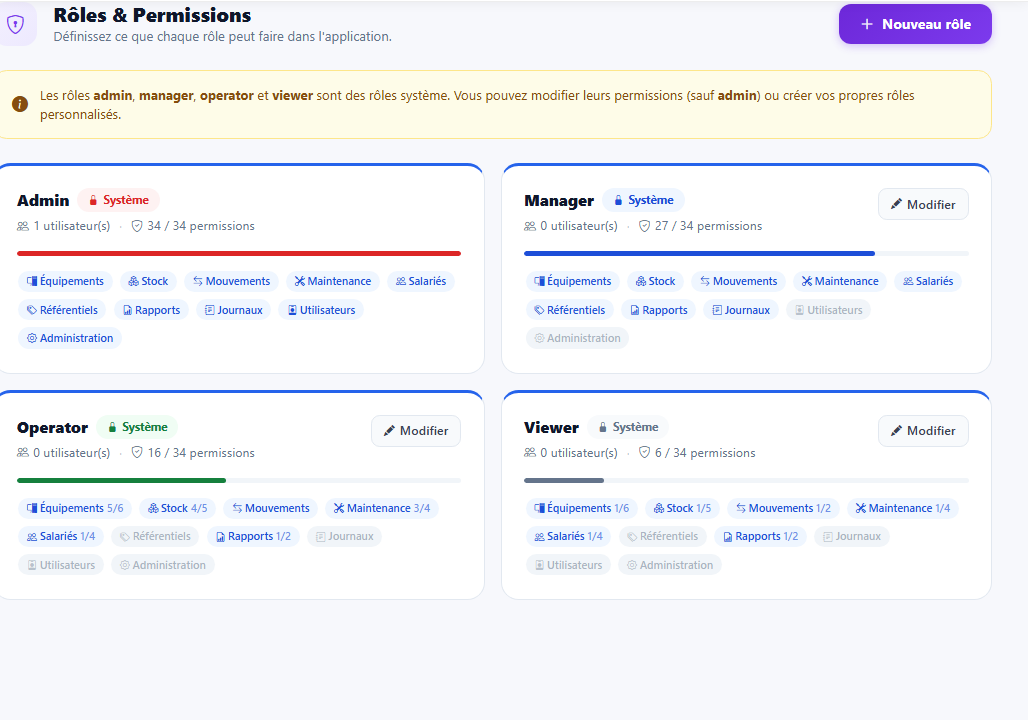Click the shield icon next to Admin's 34 / 34 permissions
Image resolution: width=1028 pixels, height=720 pixels.
pos(137,226)
